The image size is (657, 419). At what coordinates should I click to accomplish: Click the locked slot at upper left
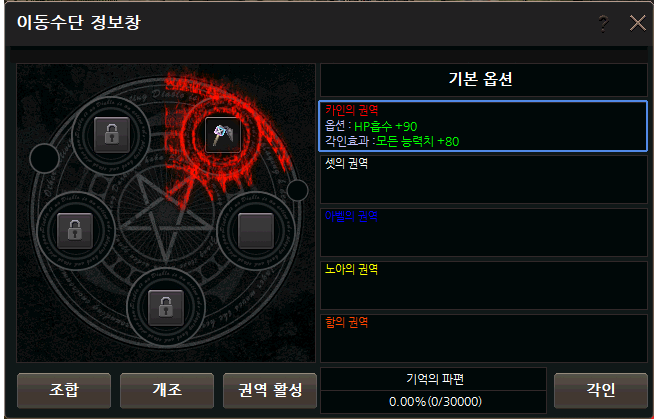[111, 134]
